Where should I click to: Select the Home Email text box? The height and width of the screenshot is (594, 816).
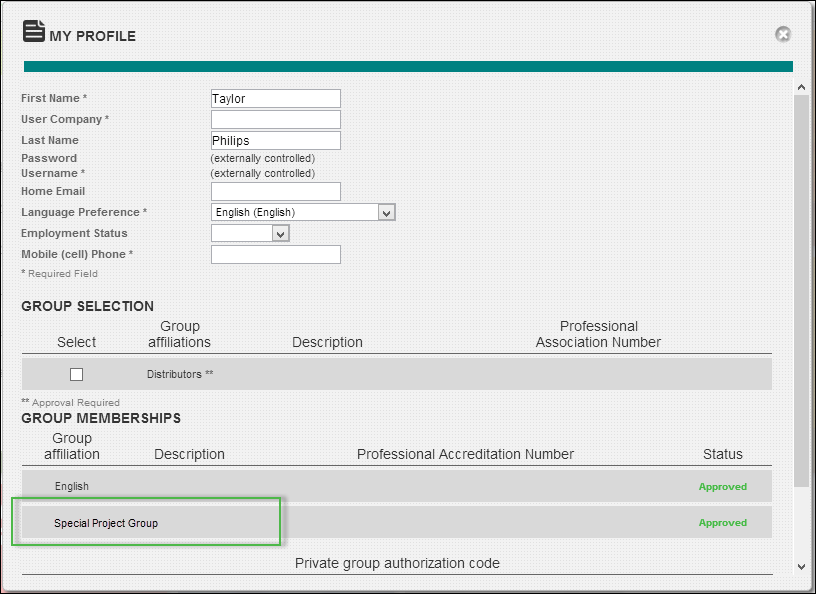coord(275,191)
